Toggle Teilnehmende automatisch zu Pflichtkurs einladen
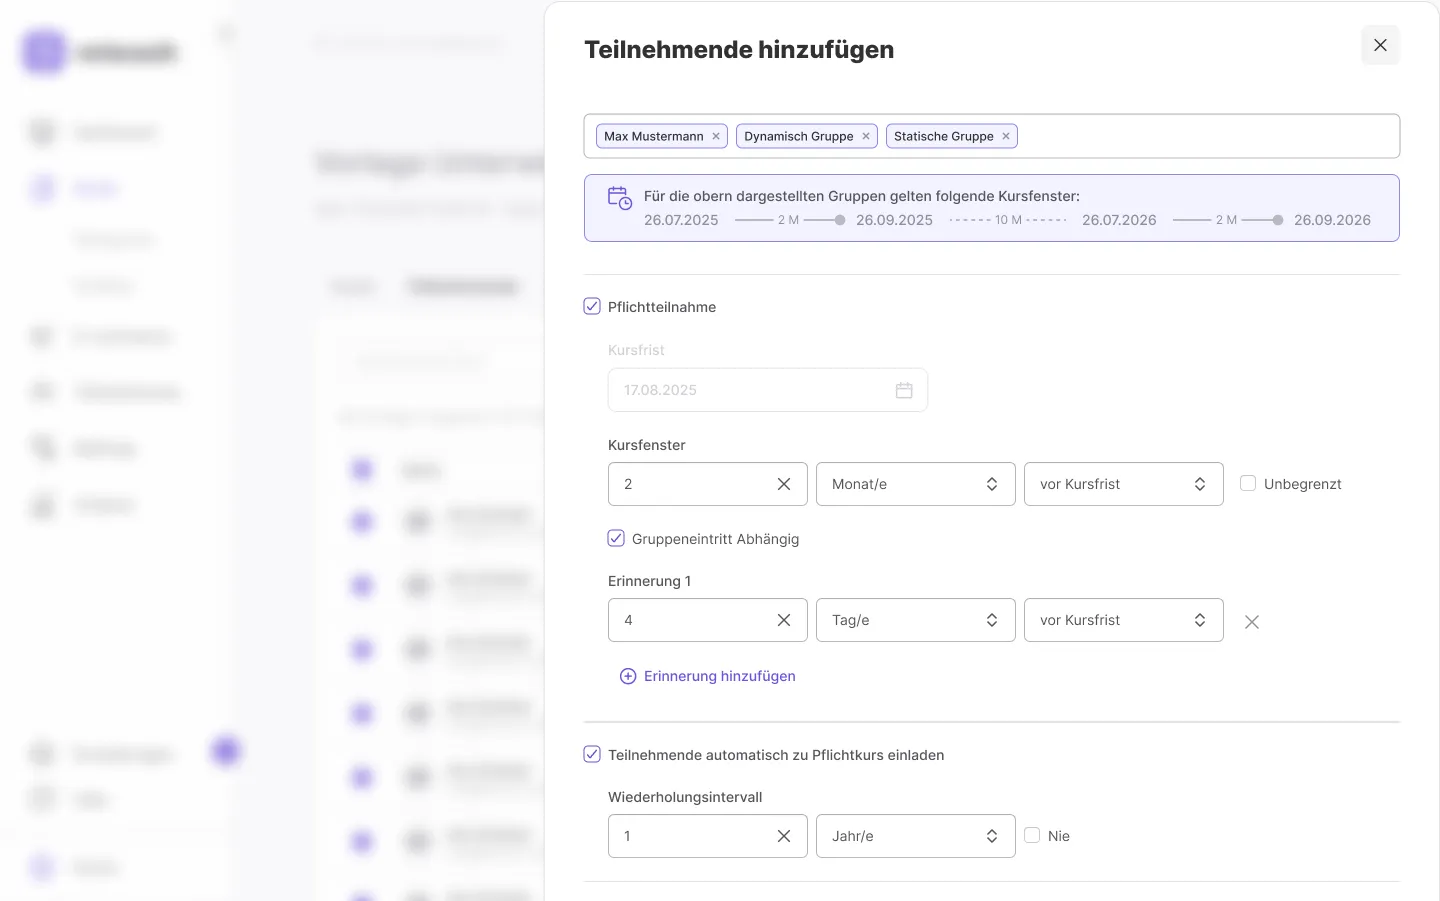The image size is (1440, 901). coord(592,754)
